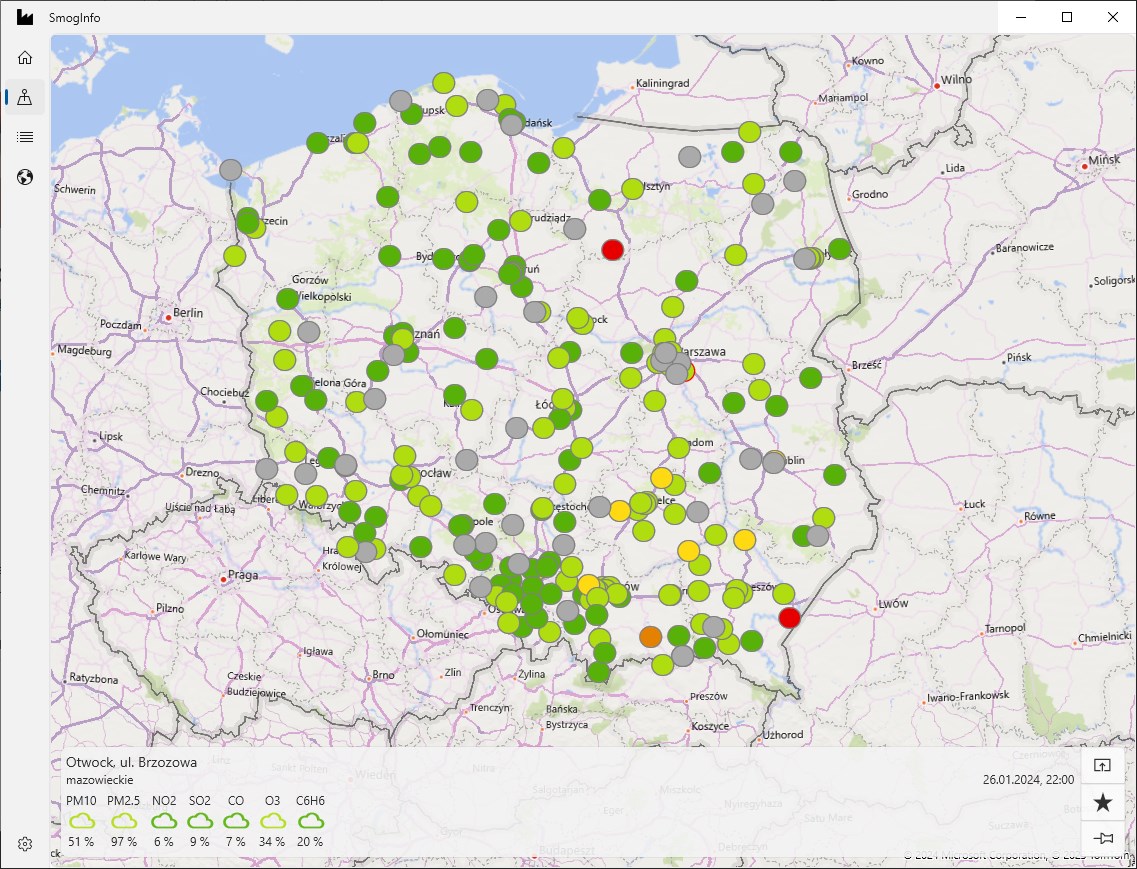Click the Praga city label on map

tap(244, 574)
